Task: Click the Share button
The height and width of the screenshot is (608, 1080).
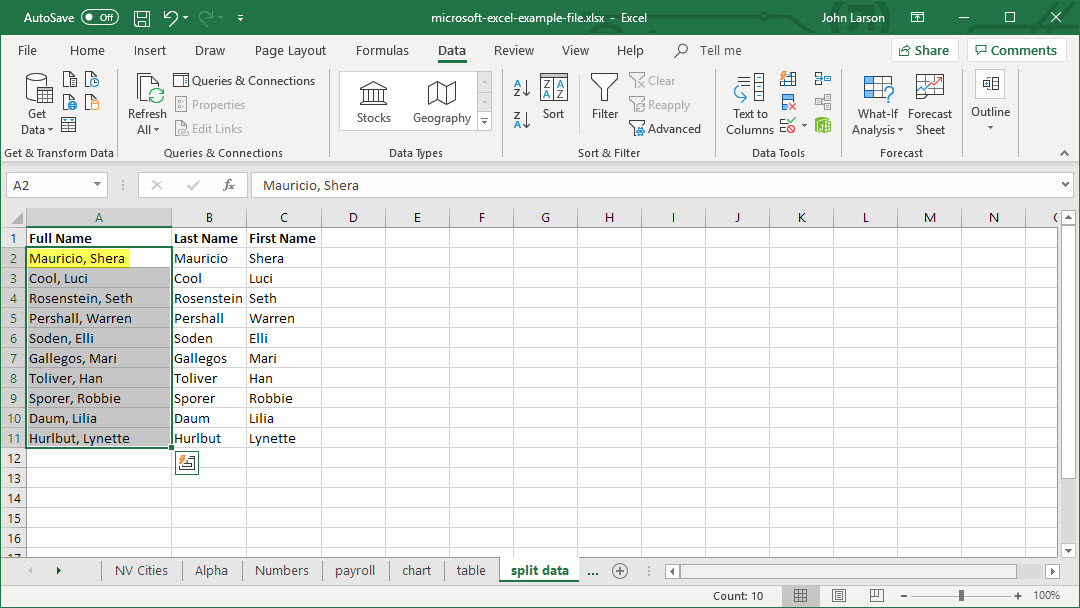Action: (x=924, y=51)
